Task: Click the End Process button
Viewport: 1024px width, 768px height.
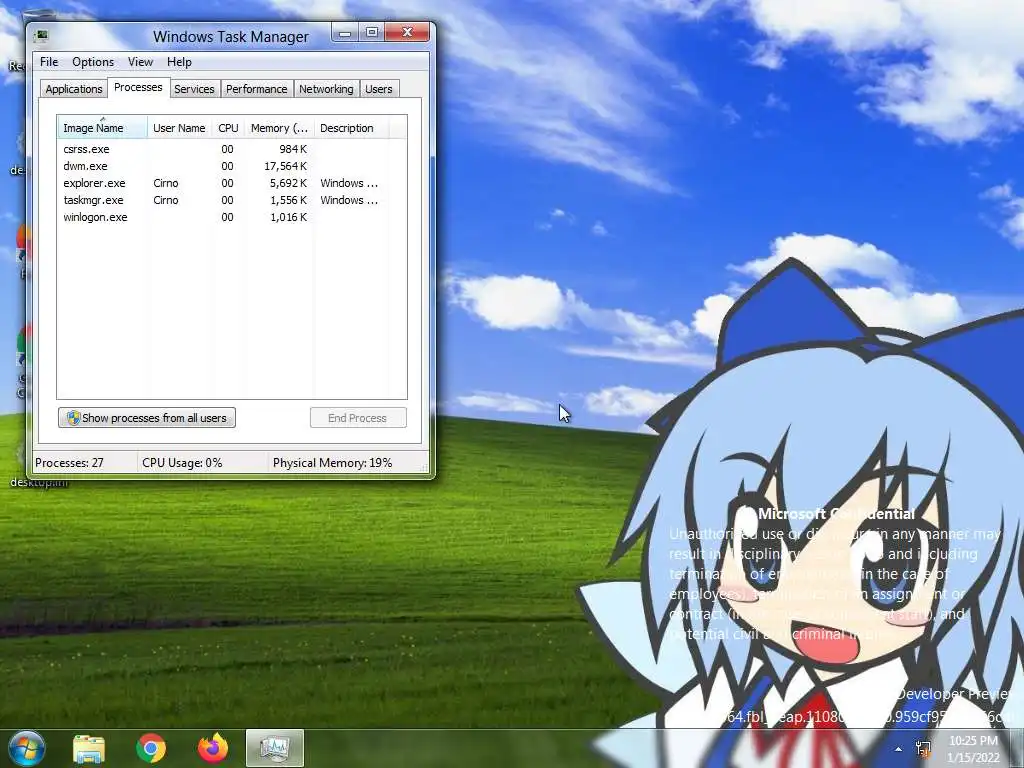Action: 358,418
